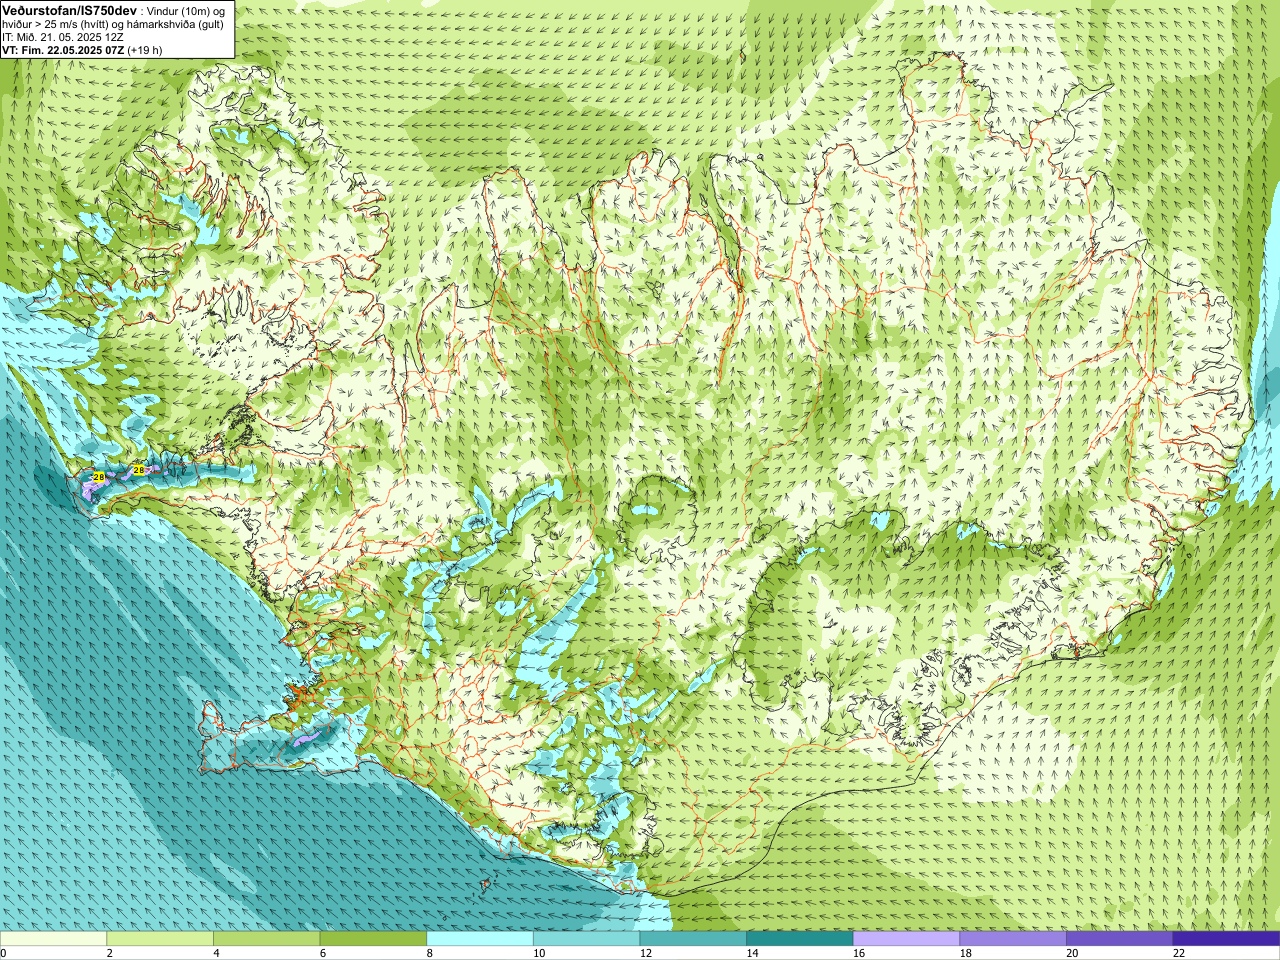Click the pale yellow 0–2 m/s legend swatch
The width and height of the screenshot is (1280, 960).
click(53, 939)
